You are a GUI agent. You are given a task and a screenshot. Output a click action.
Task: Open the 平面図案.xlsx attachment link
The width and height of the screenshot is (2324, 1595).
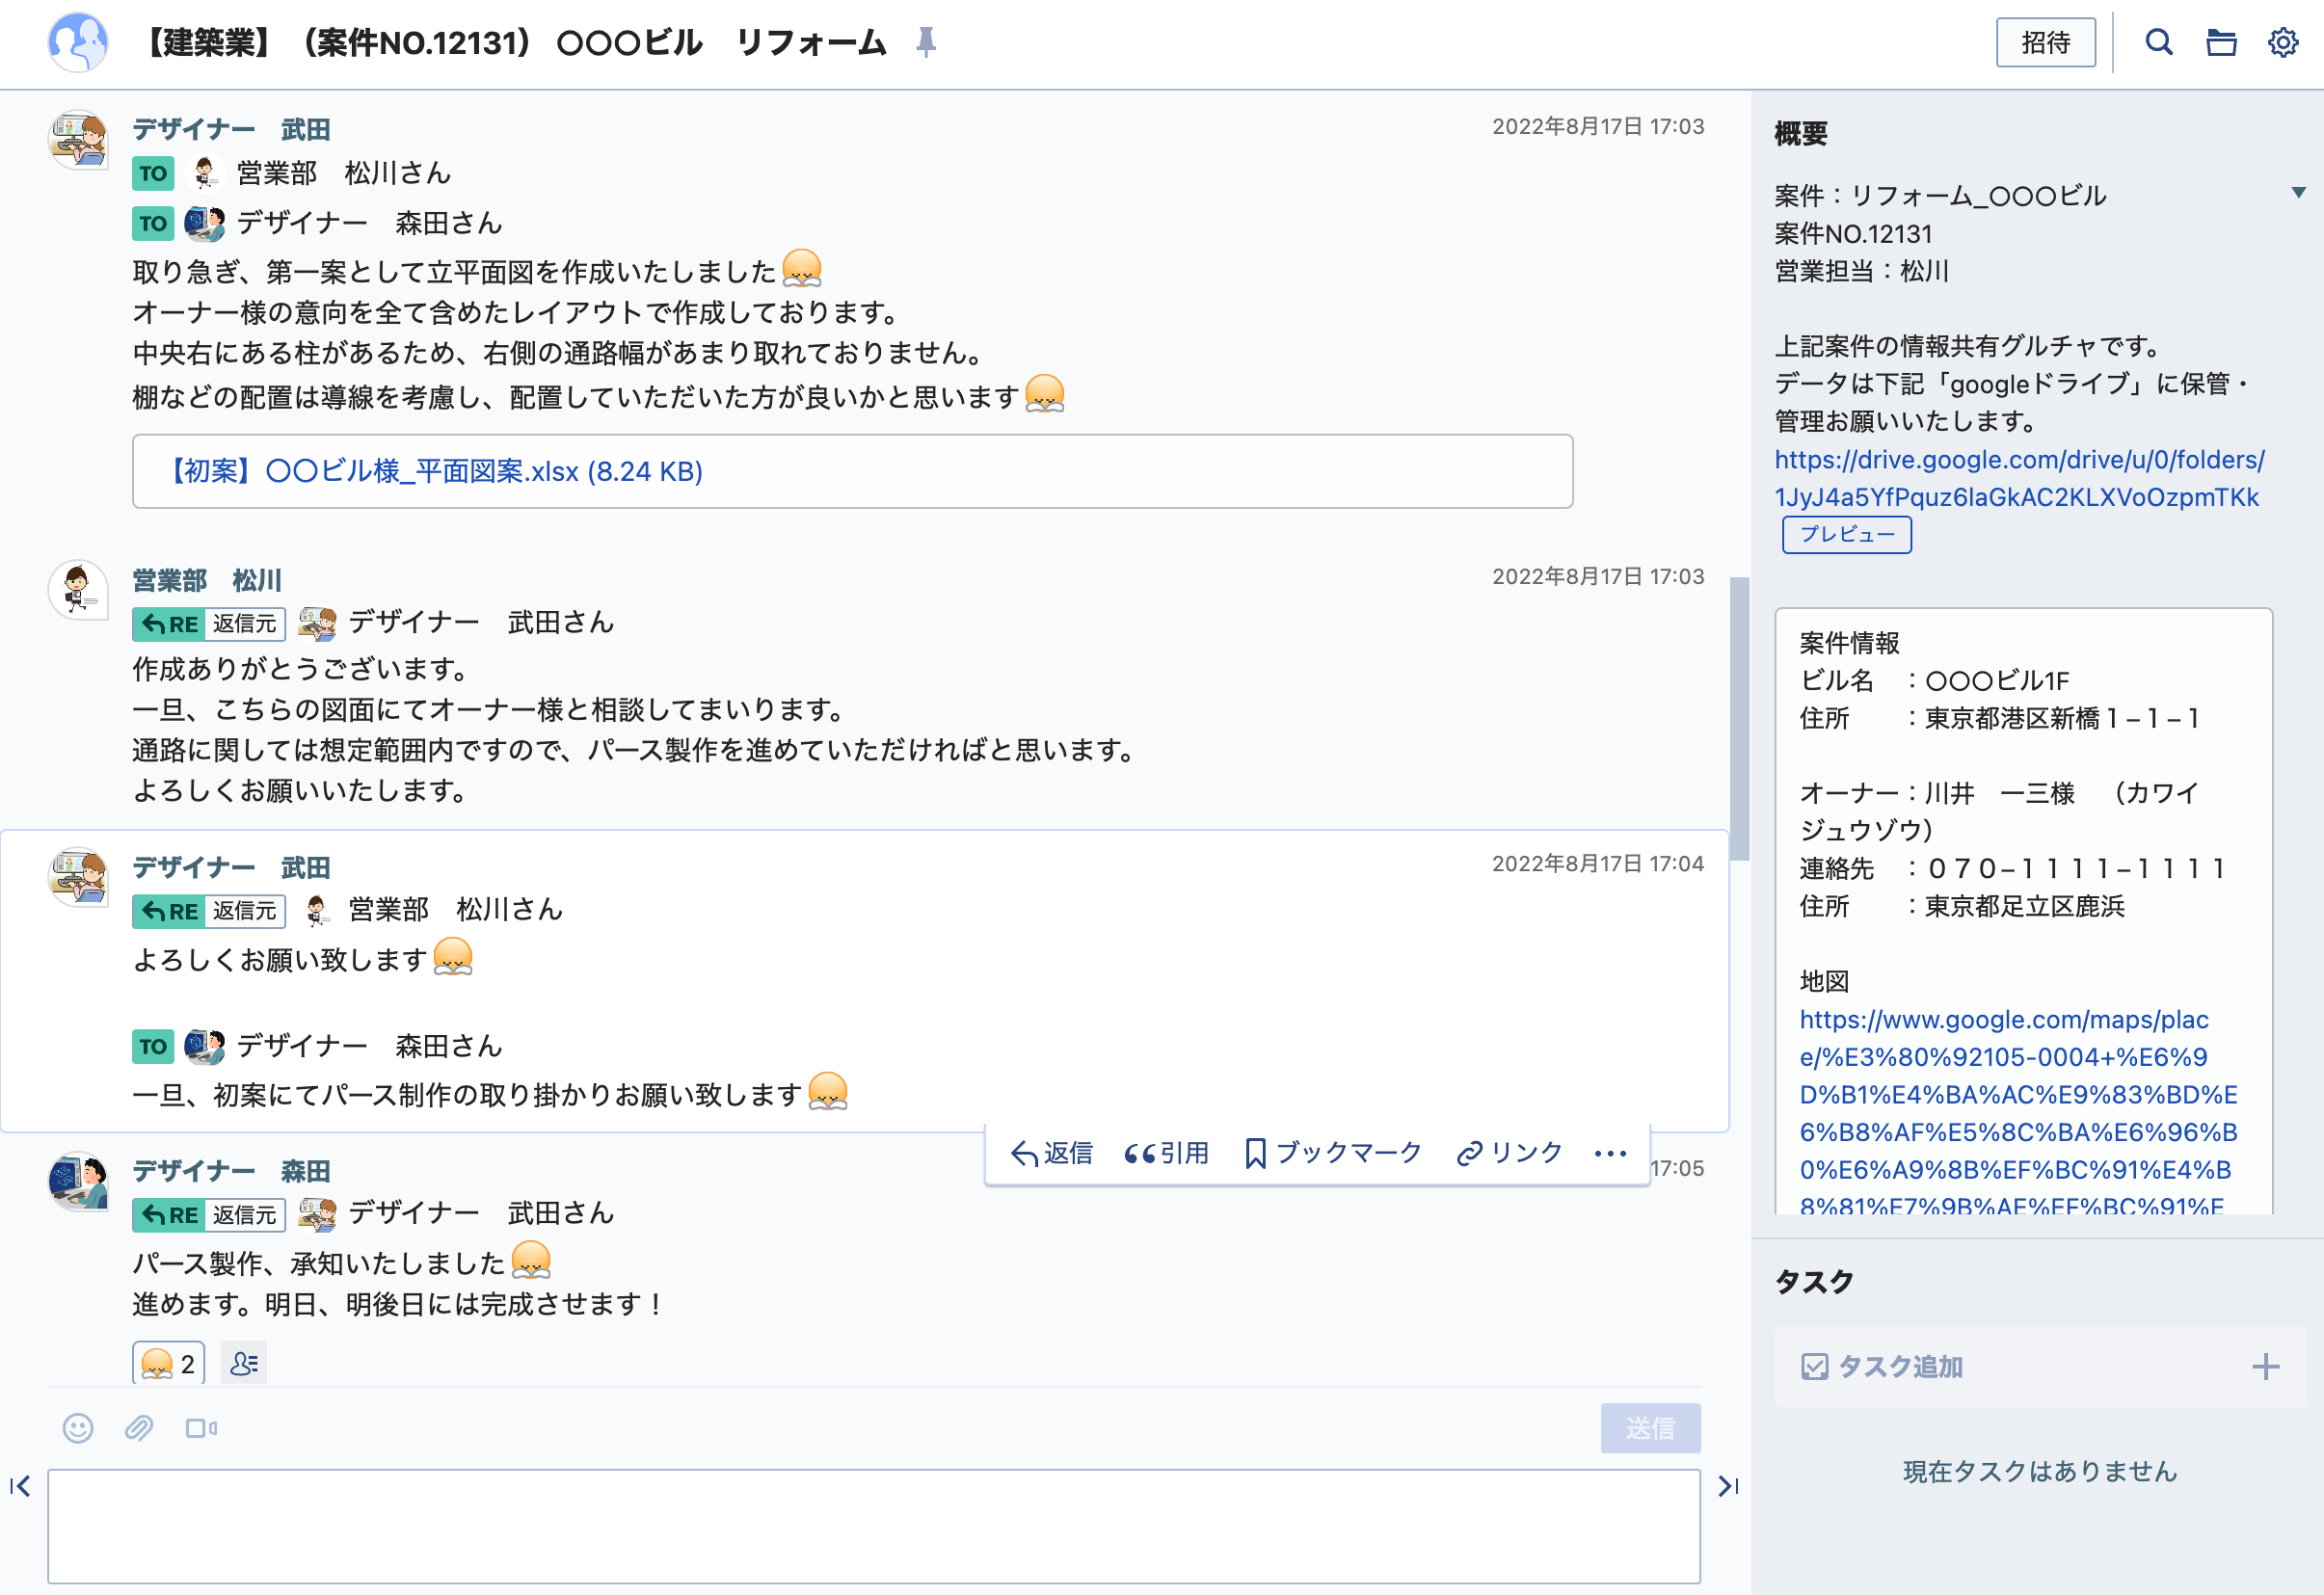click(x=435, y=471)
